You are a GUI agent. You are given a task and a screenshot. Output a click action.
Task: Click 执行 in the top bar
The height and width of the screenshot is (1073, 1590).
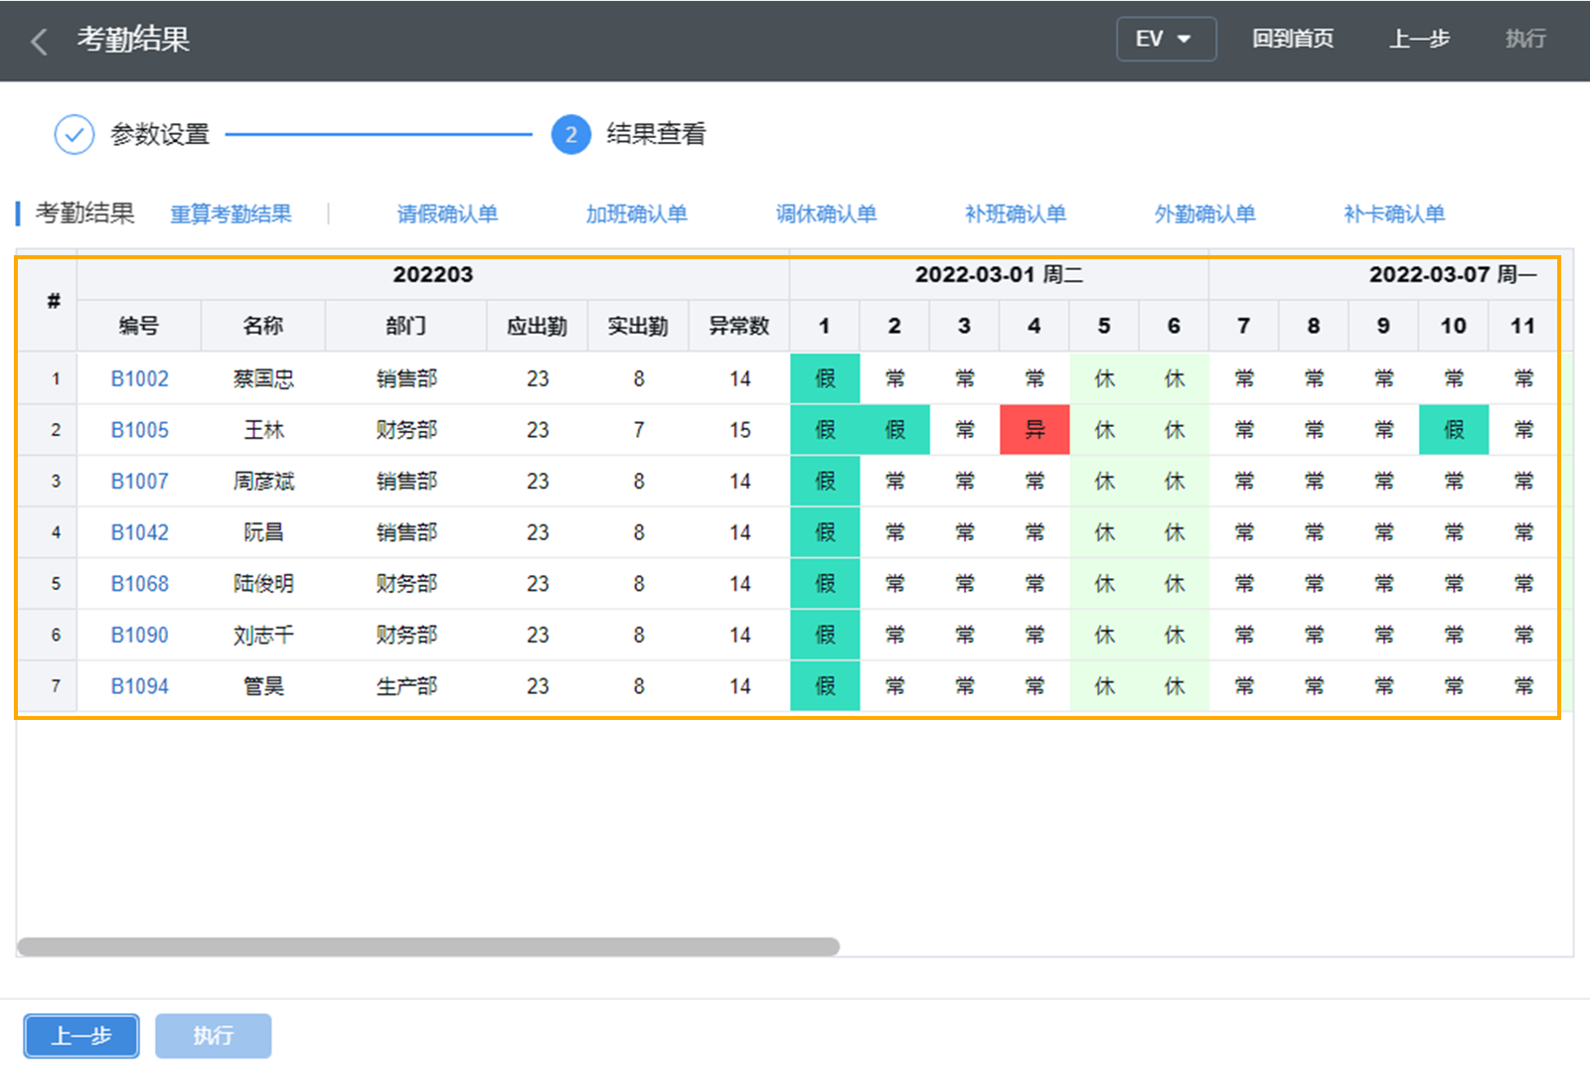point(1526,39)
